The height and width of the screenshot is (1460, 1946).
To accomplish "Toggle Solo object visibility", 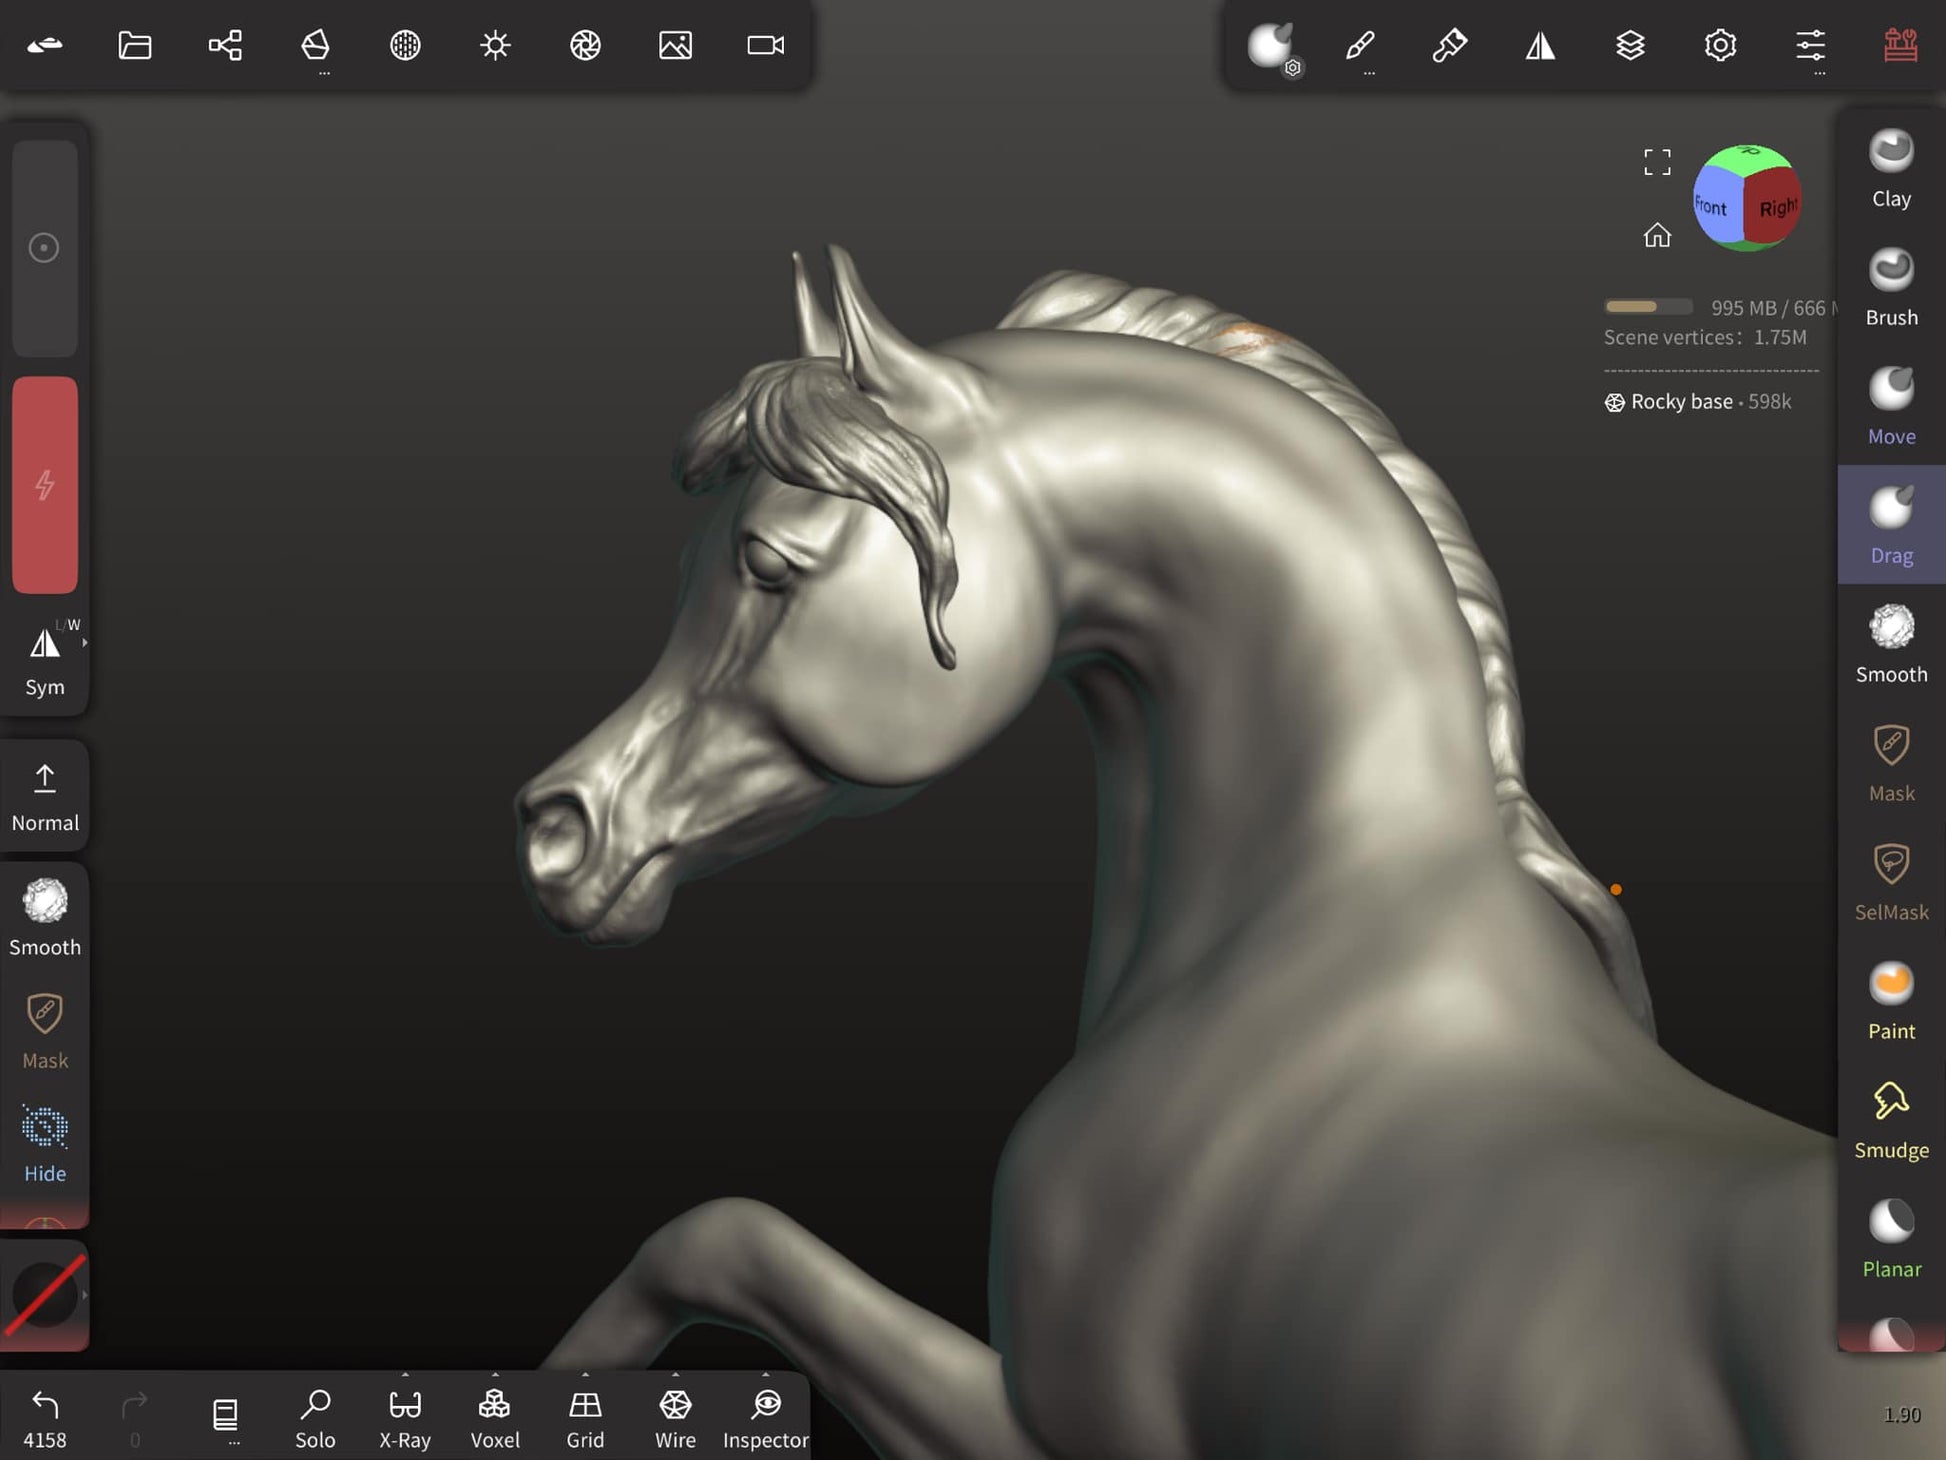I will tap(315, 1417).
